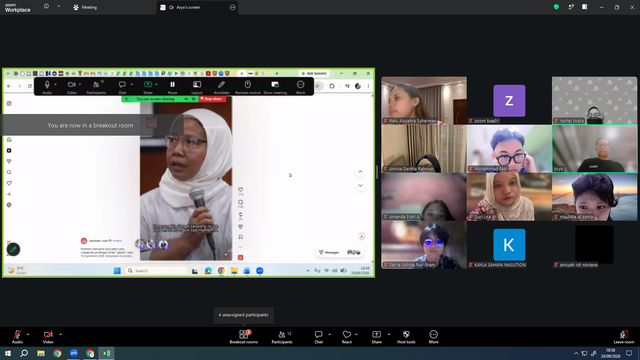Image resolution: width=640 pixels, height=360 pixels.
Task: Expand caret beside shared toolbar Chat
Action: point(131,84)
